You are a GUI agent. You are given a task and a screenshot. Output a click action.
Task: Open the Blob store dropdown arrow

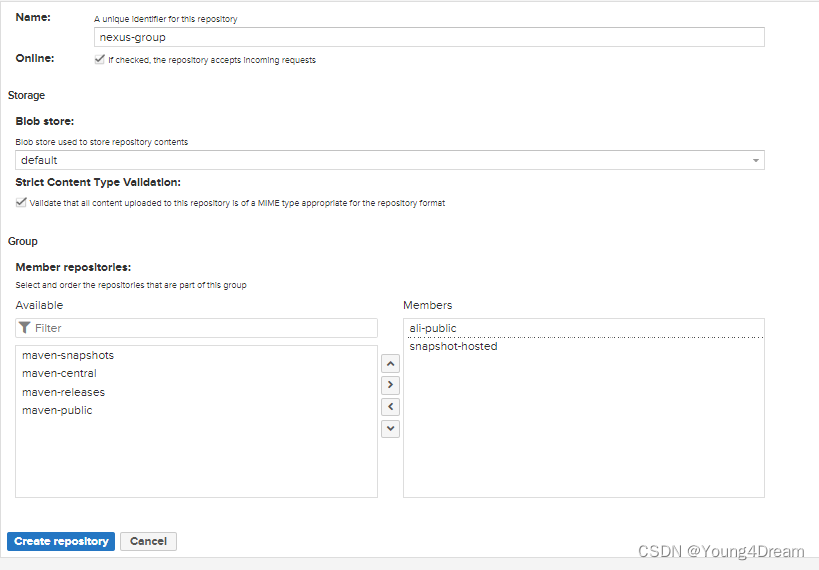point(756,160)
